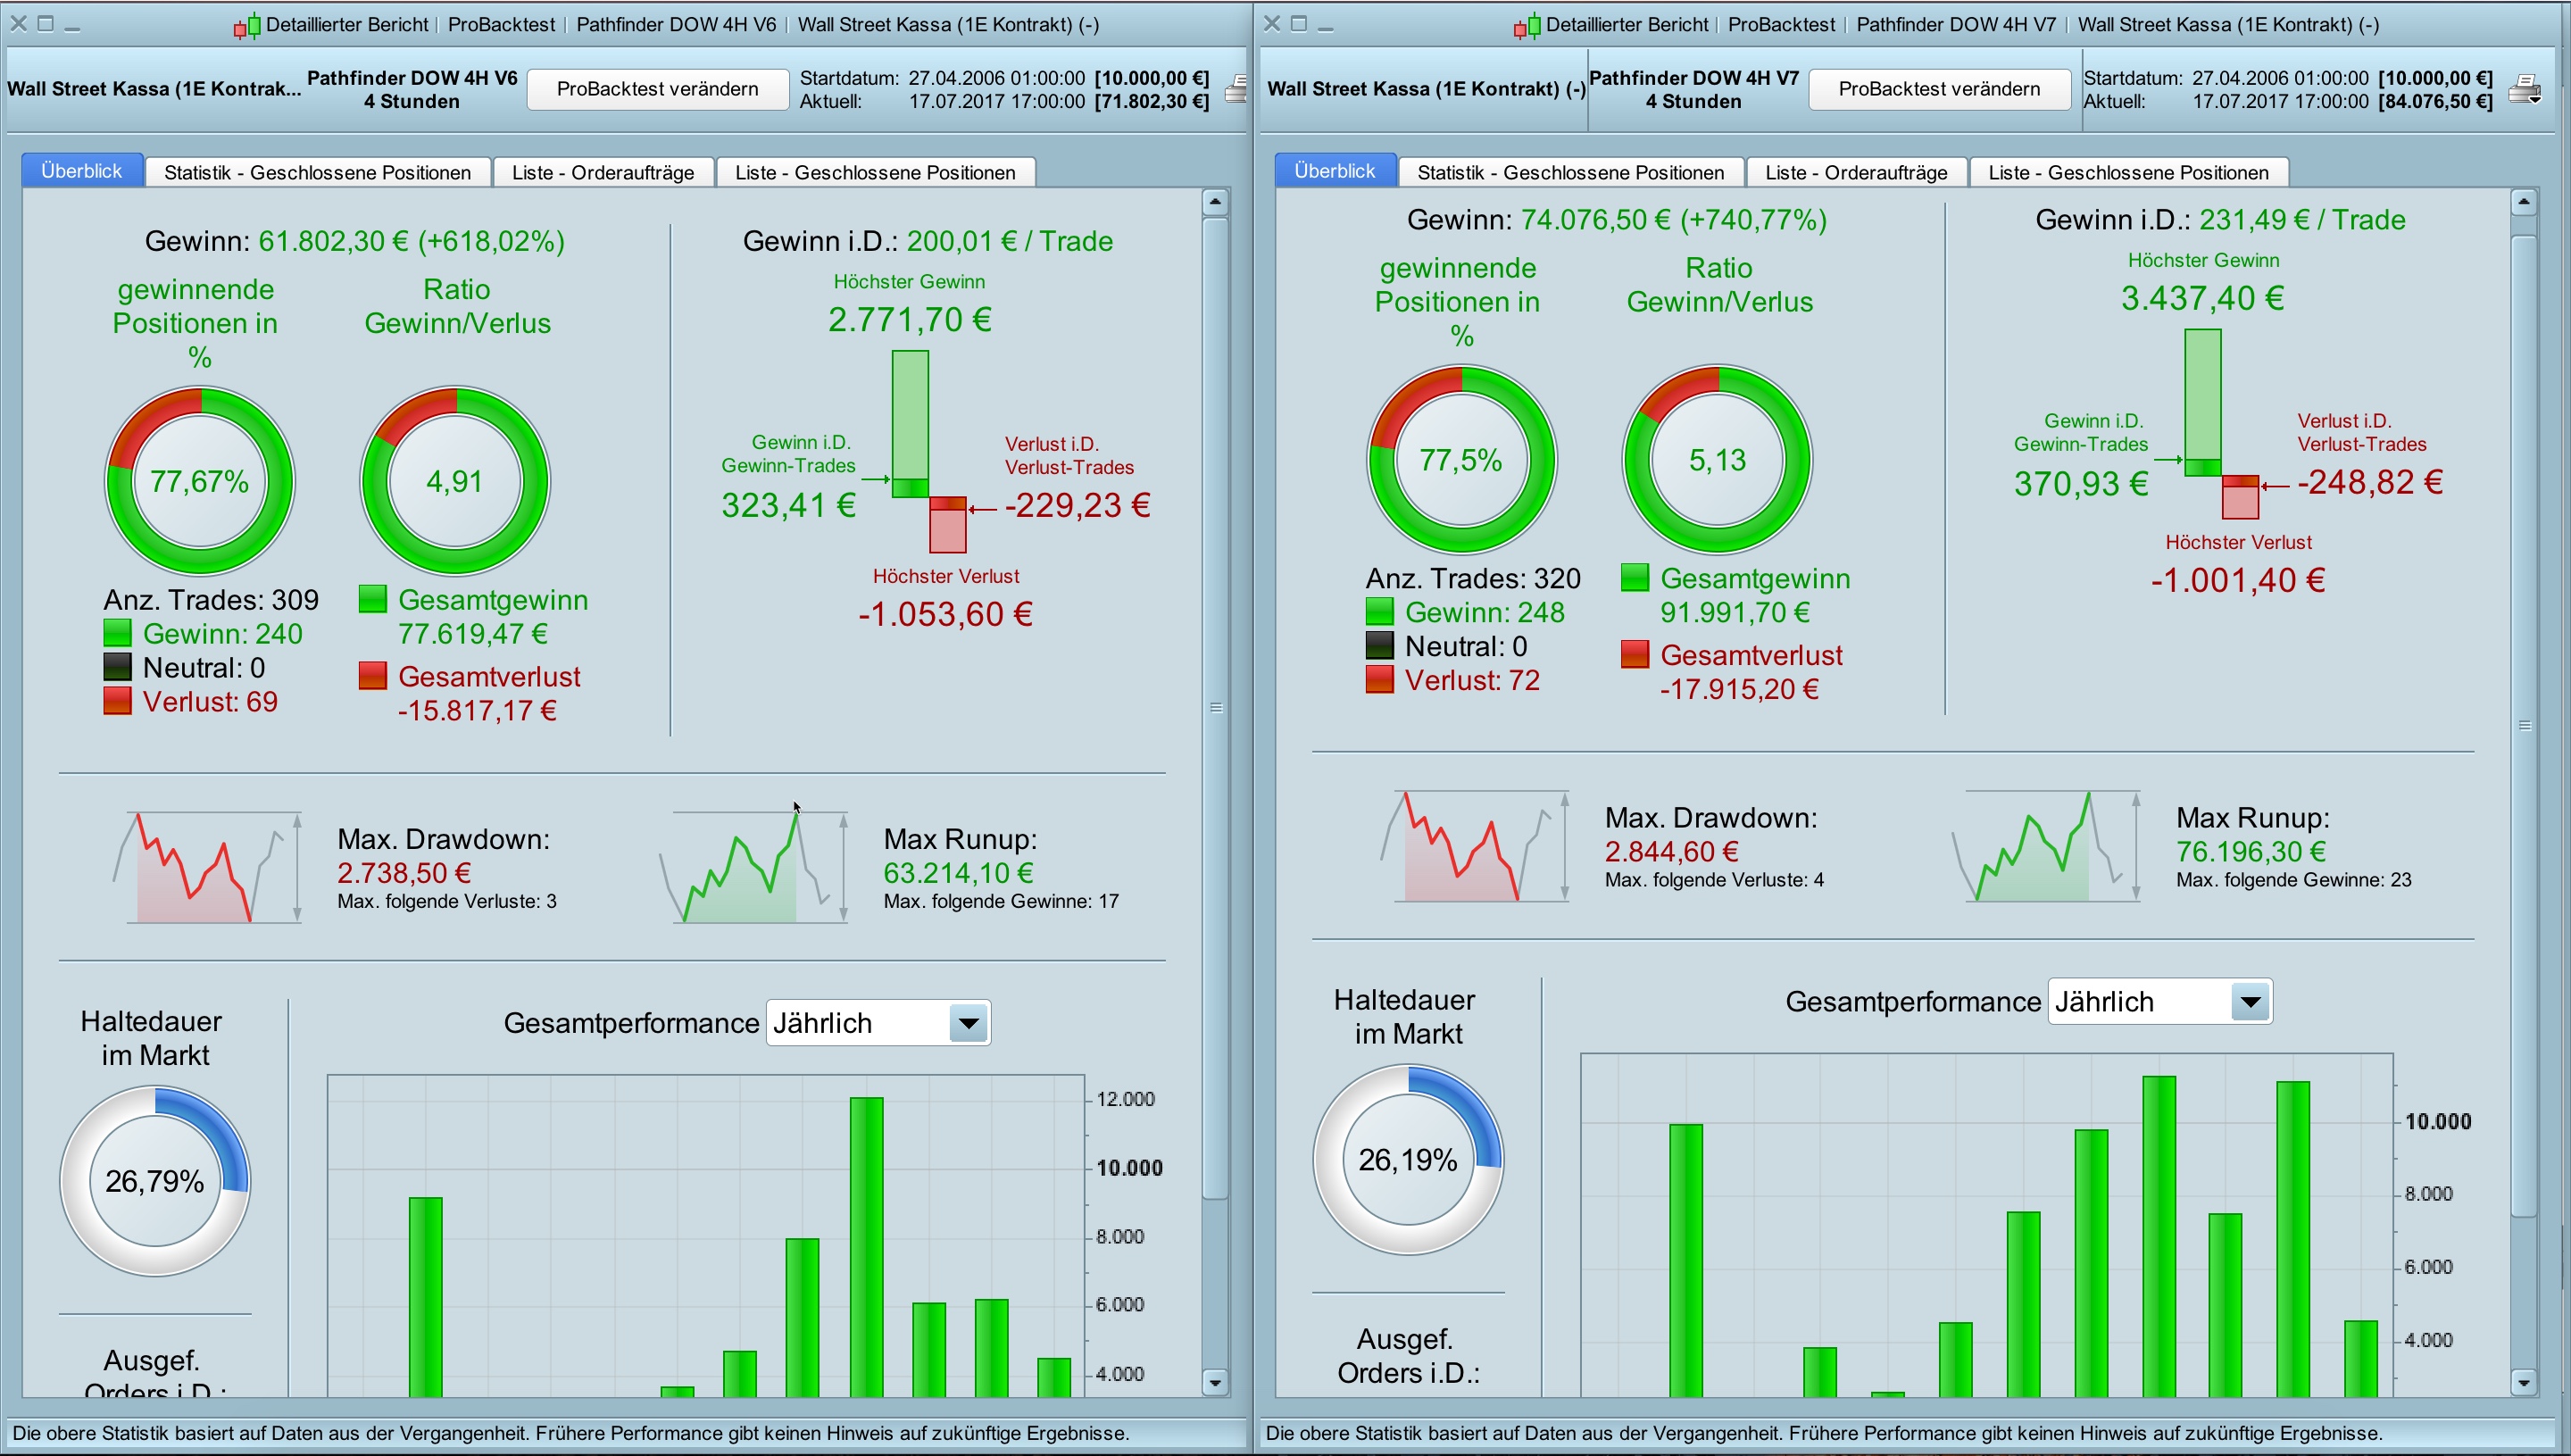
Task: Click the candlestick icon in V6 title bar
Action: 247,26
